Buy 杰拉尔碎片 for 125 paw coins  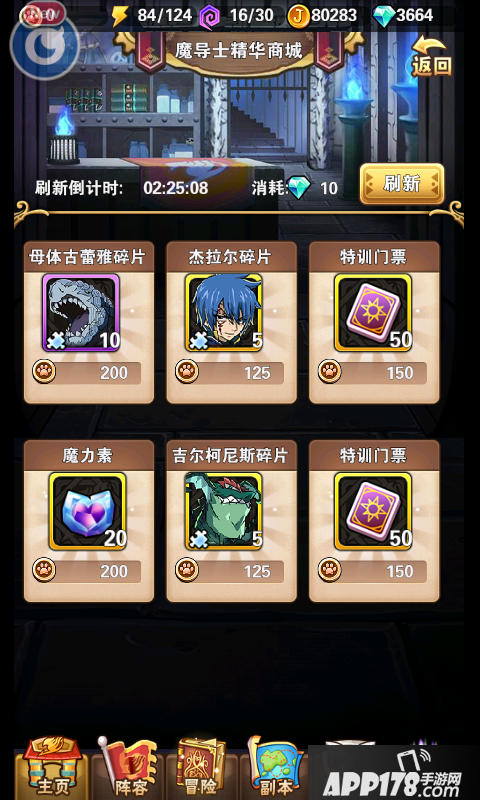coord(230,372)
